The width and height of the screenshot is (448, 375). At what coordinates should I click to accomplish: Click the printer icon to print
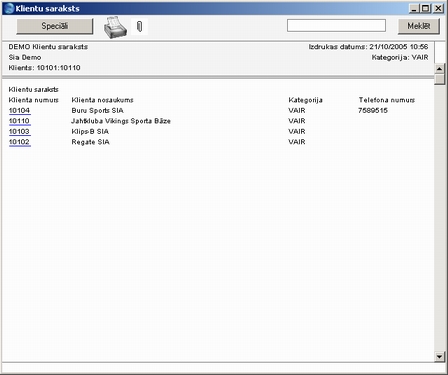[115, 27]
